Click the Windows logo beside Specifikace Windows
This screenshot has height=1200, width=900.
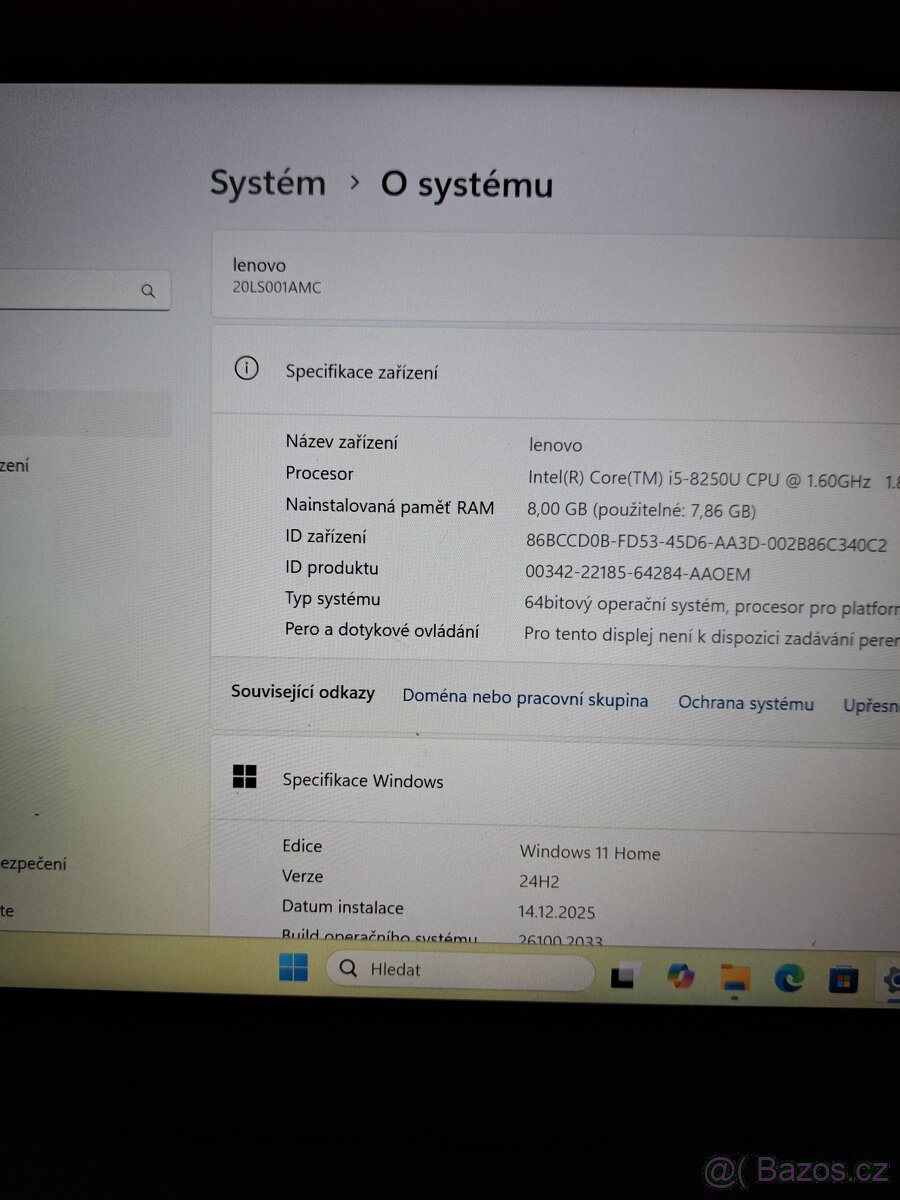point(247,774)
